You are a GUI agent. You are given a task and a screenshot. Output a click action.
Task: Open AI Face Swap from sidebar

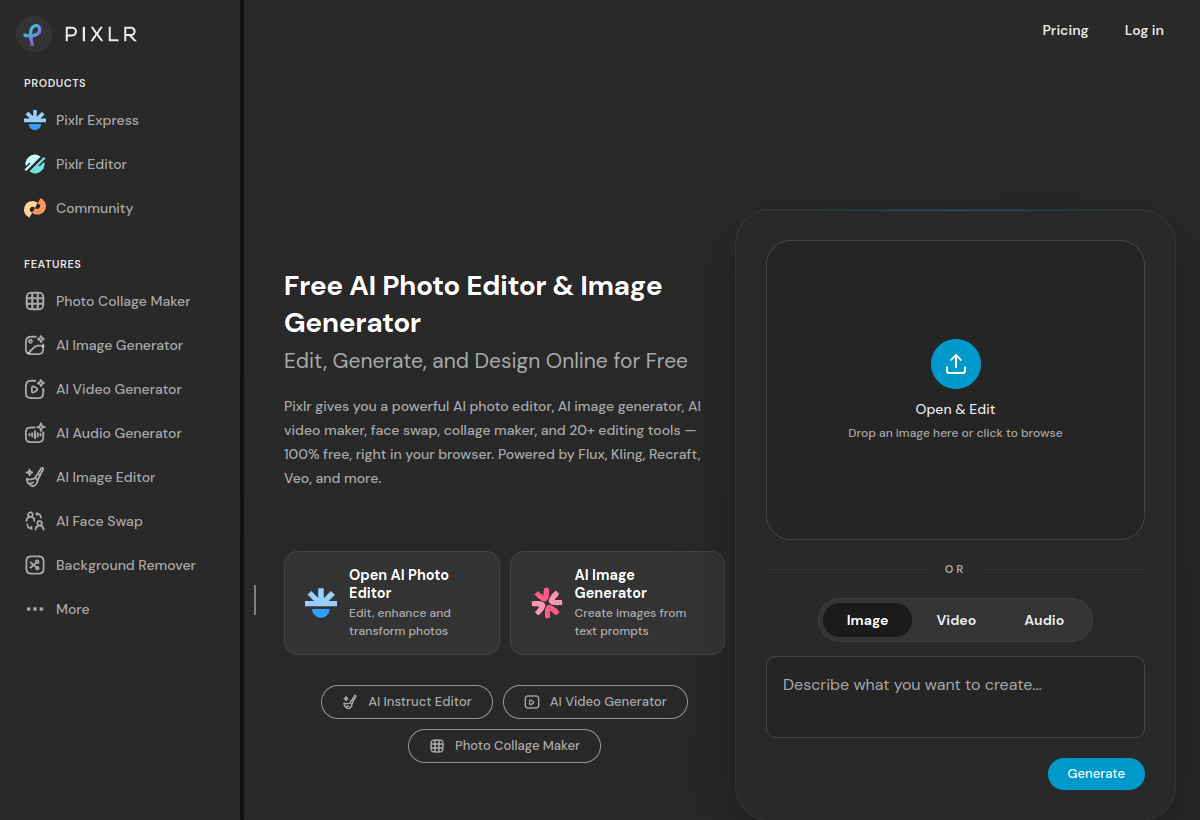[99, 521]
